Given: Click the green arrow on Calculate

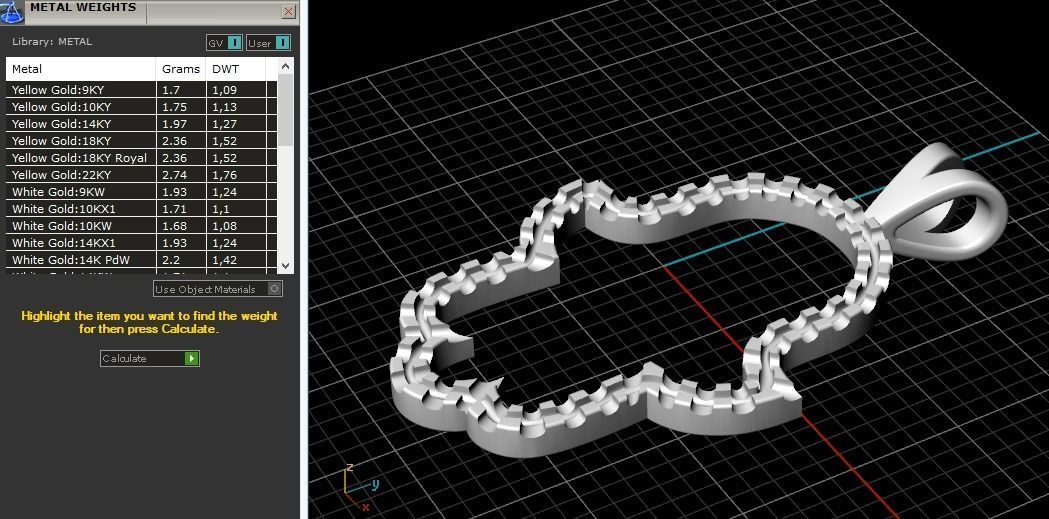Looking at the screenshot, I should coord(191,358).
